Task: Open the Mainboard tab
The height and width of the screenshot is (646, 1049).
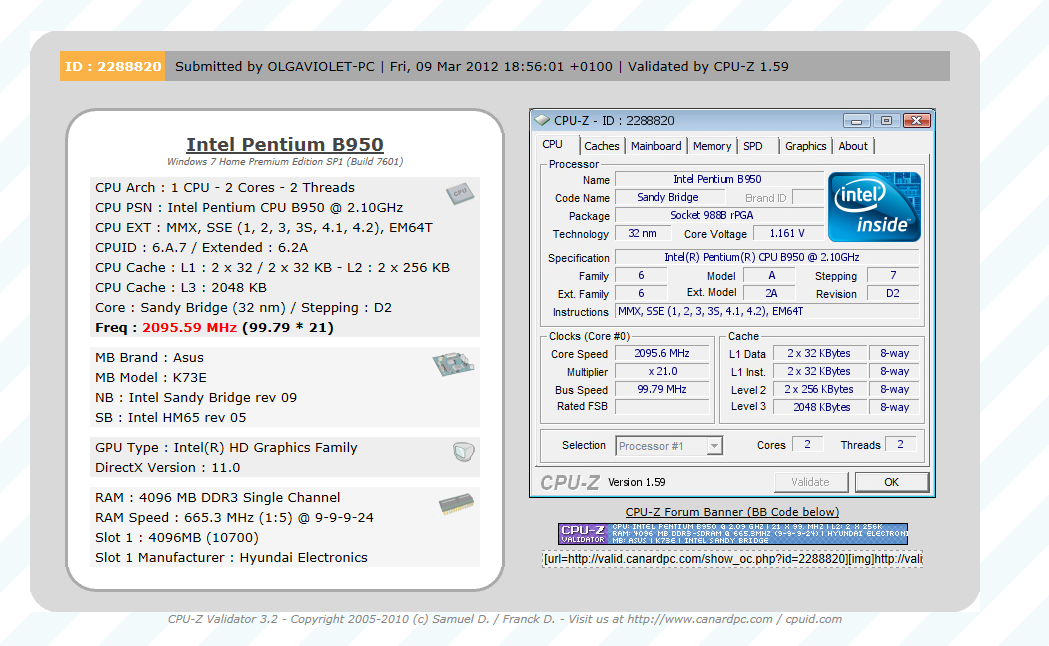Action: (x=656, y=146)
